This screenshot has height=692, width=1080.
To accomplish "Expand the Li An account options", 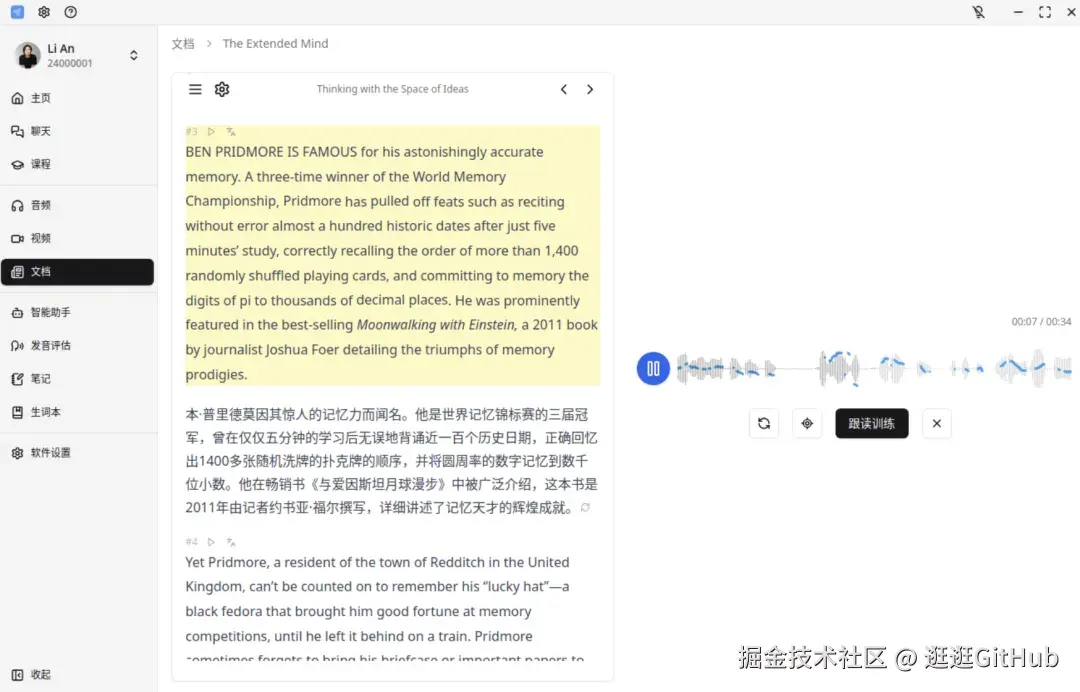I will 133,55.
